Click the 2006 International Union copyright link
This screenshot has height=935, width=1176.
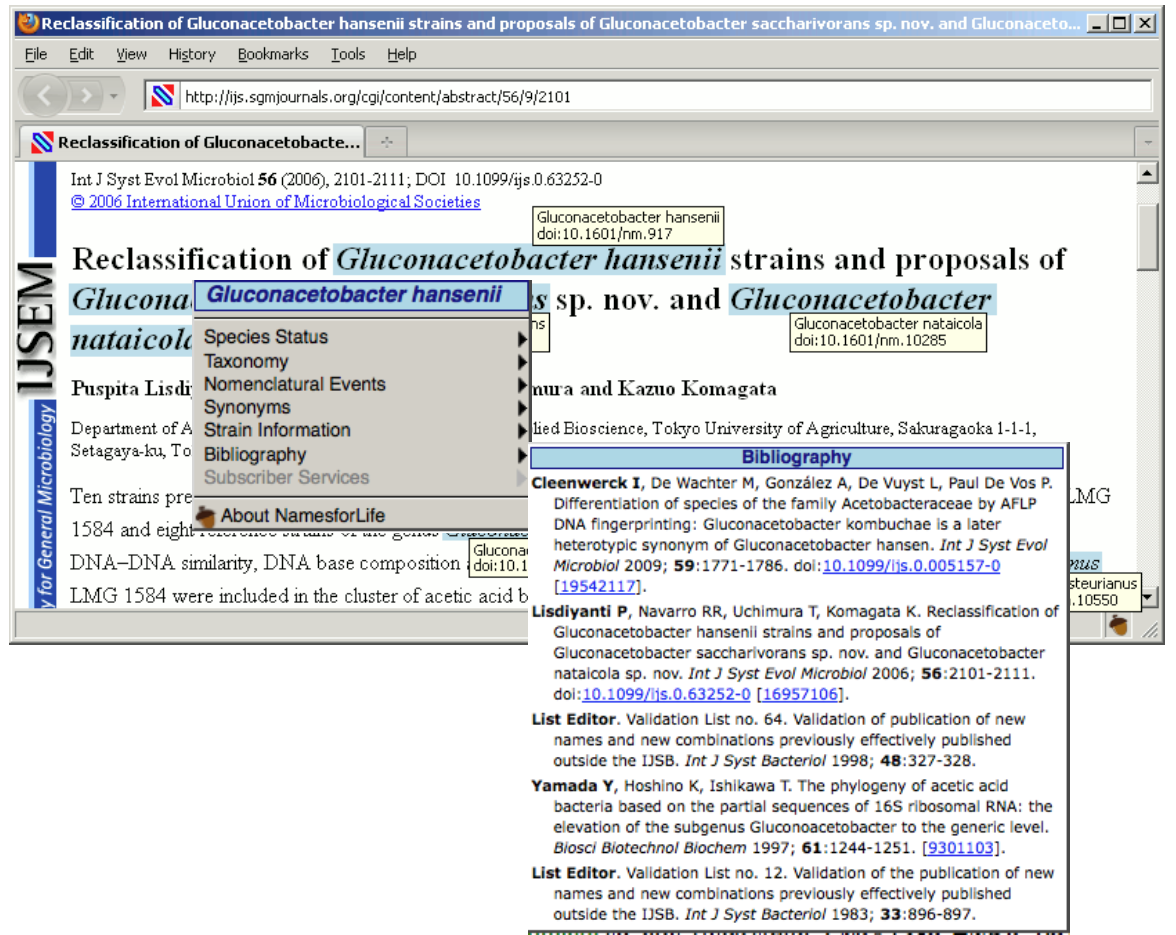275,202
